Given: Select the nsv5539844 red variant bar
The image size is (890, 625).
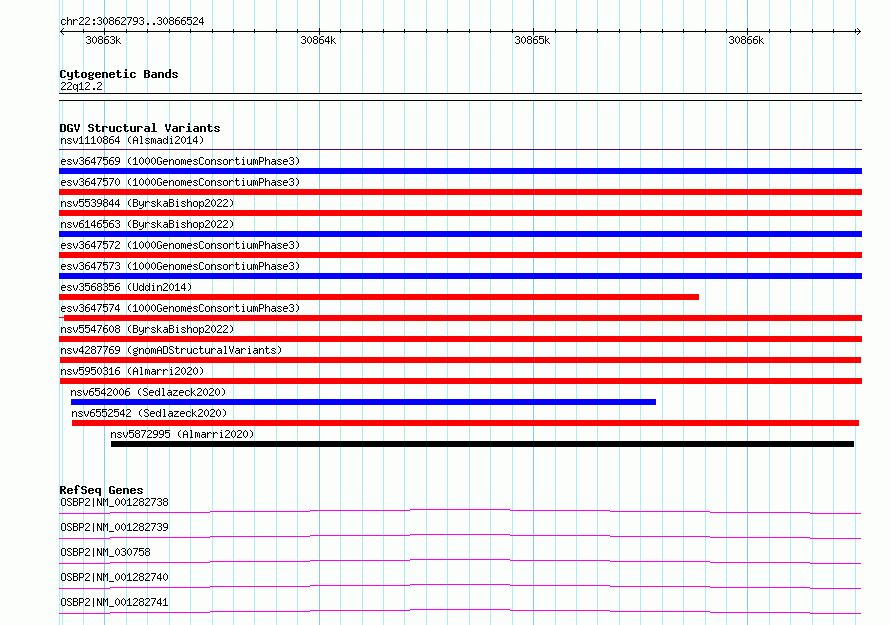Looking at the screenshot, I should [460, 213].
